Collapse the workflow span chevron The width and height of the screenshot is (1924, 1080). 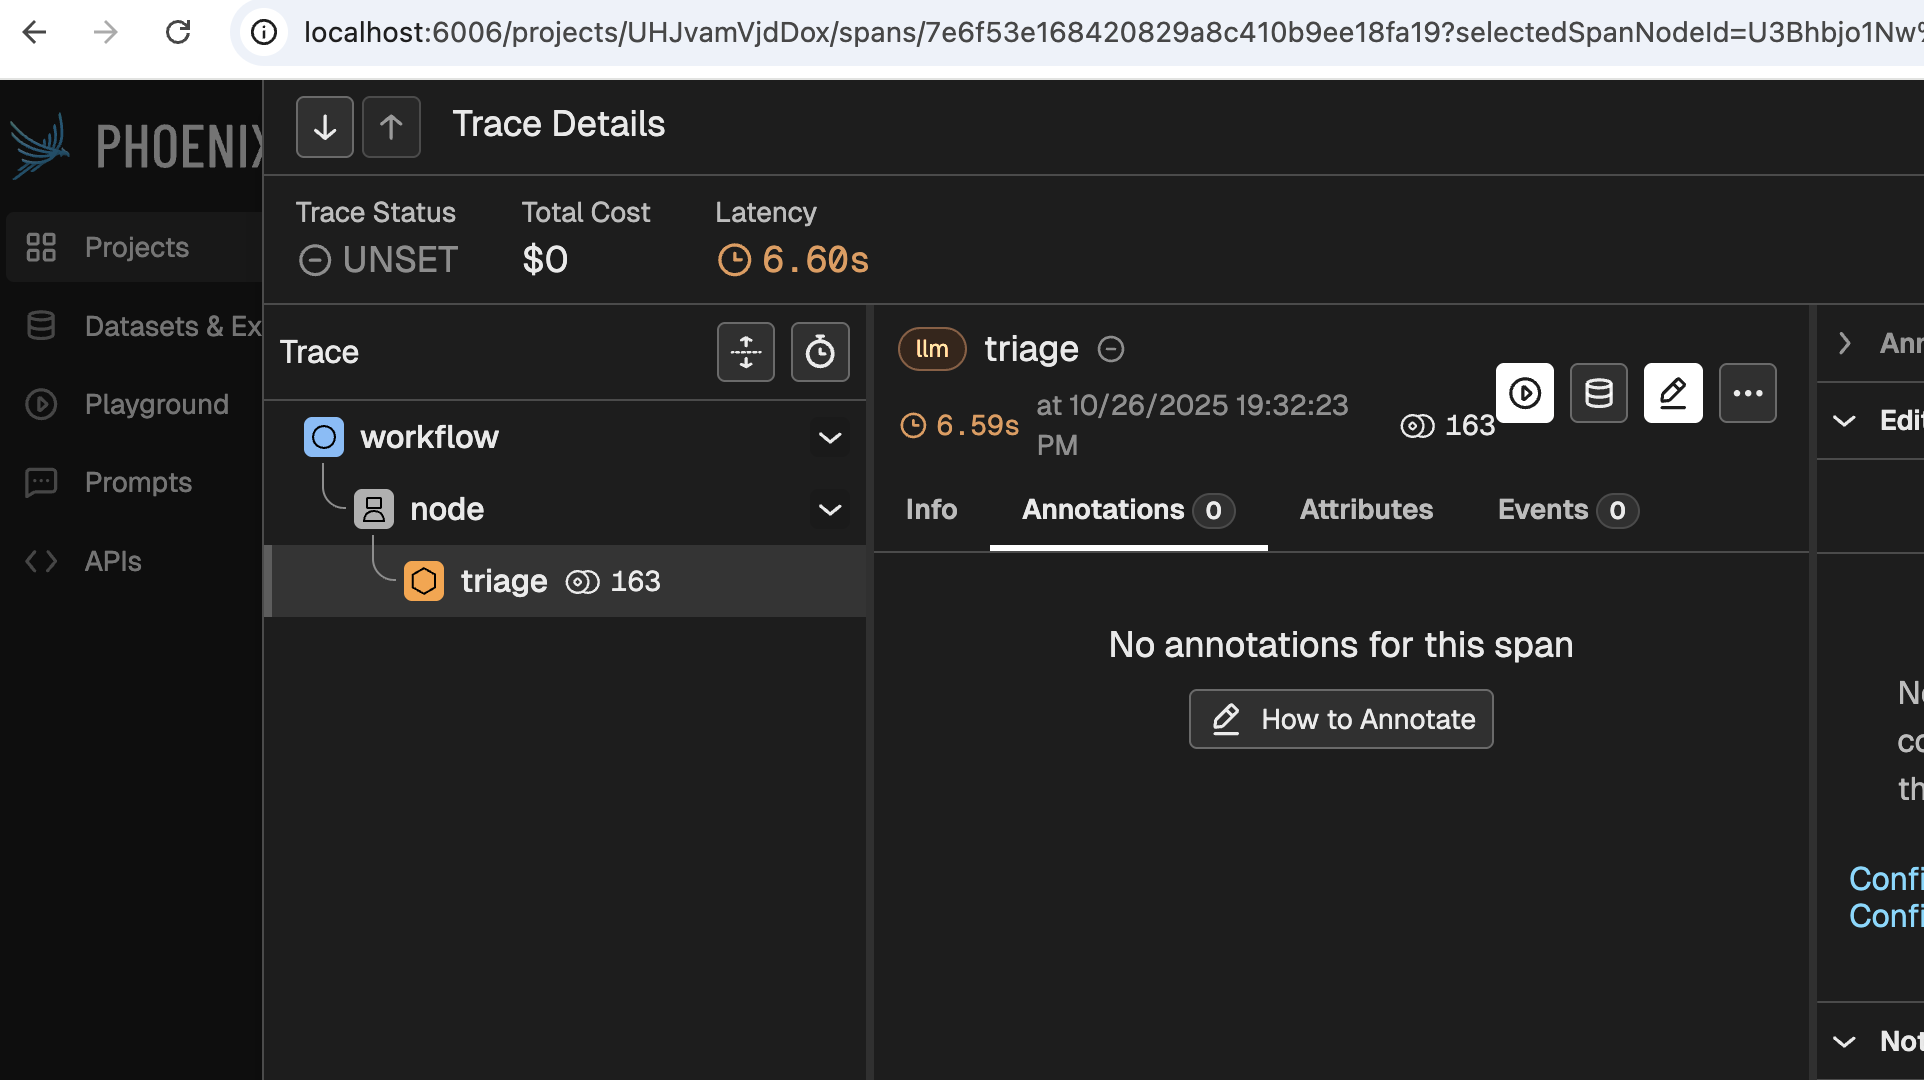click(x=830, y=438)
